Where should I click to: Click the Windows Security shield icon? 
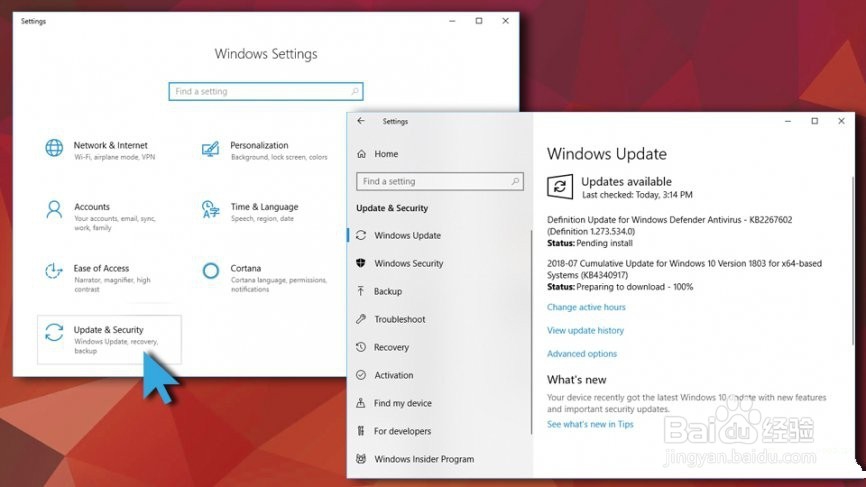pos(361,263)
